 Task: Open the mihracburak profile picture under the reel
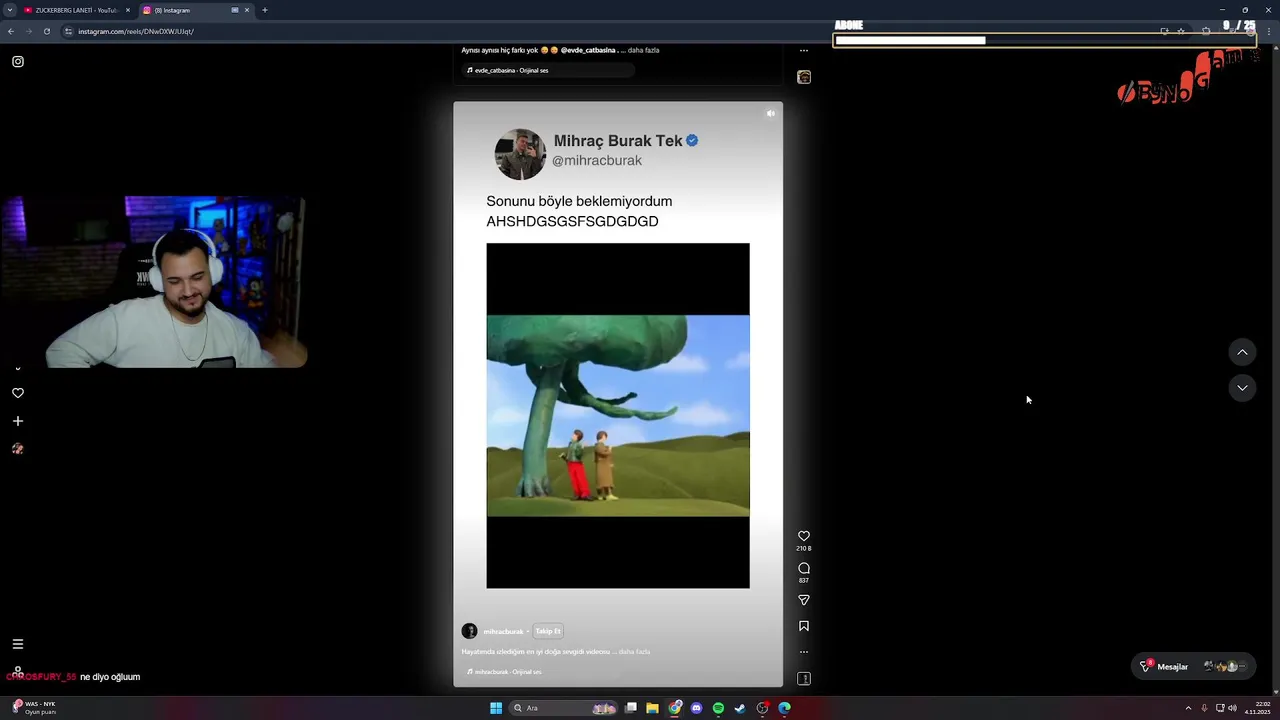(x=469, y=631)
